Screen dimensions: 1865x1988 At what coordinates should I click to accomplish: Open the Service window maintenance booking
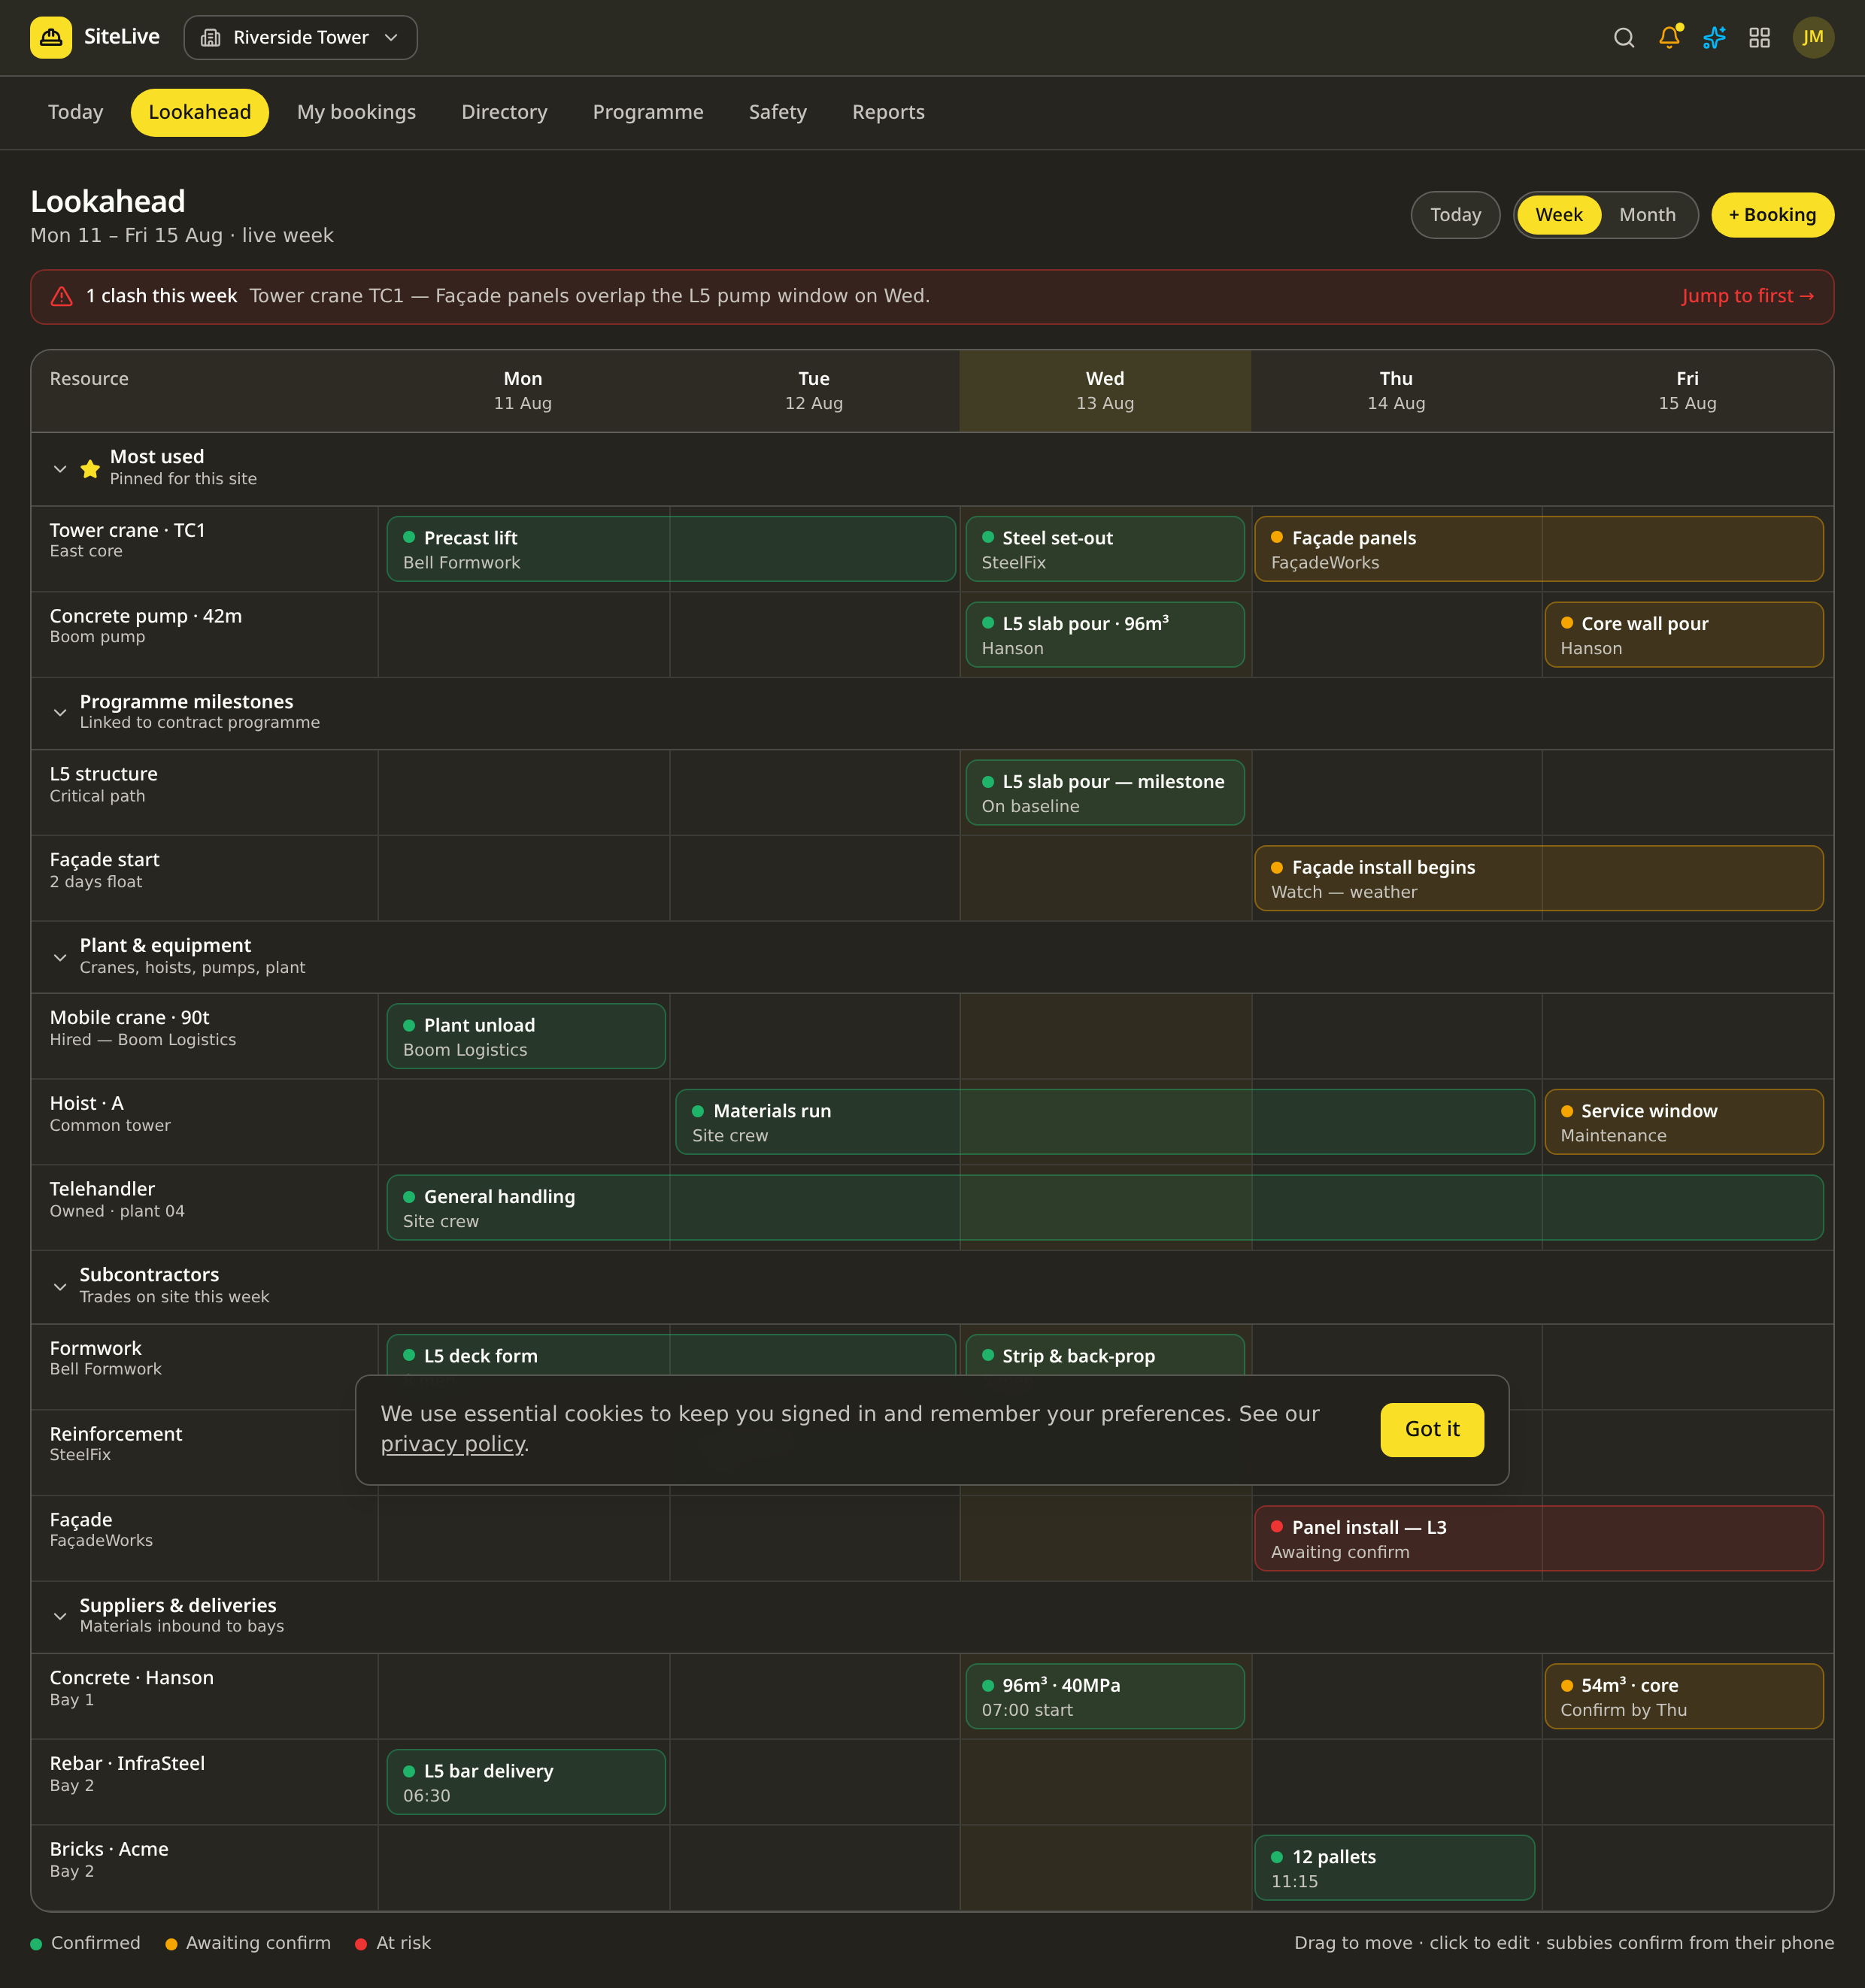point(1684,1122)
